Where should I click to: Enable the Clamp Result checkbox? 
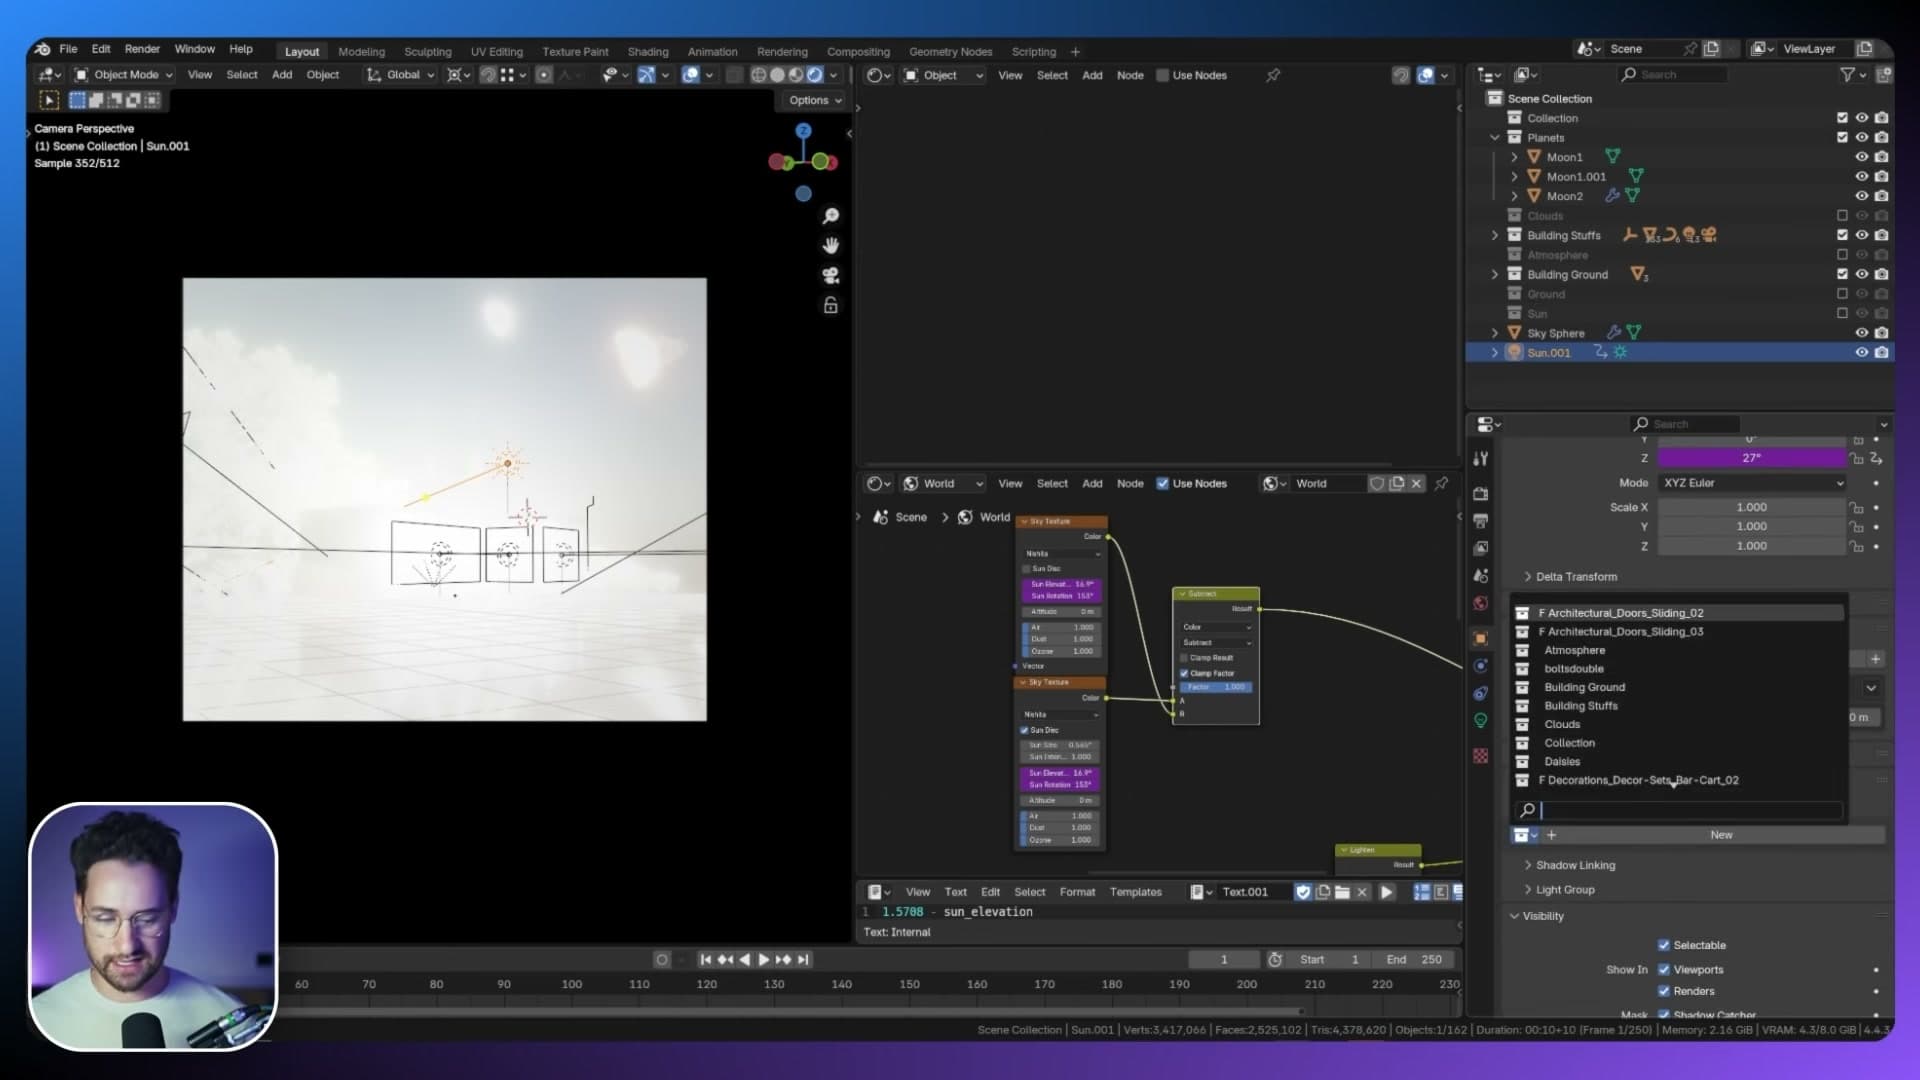tap(1184, 658)
